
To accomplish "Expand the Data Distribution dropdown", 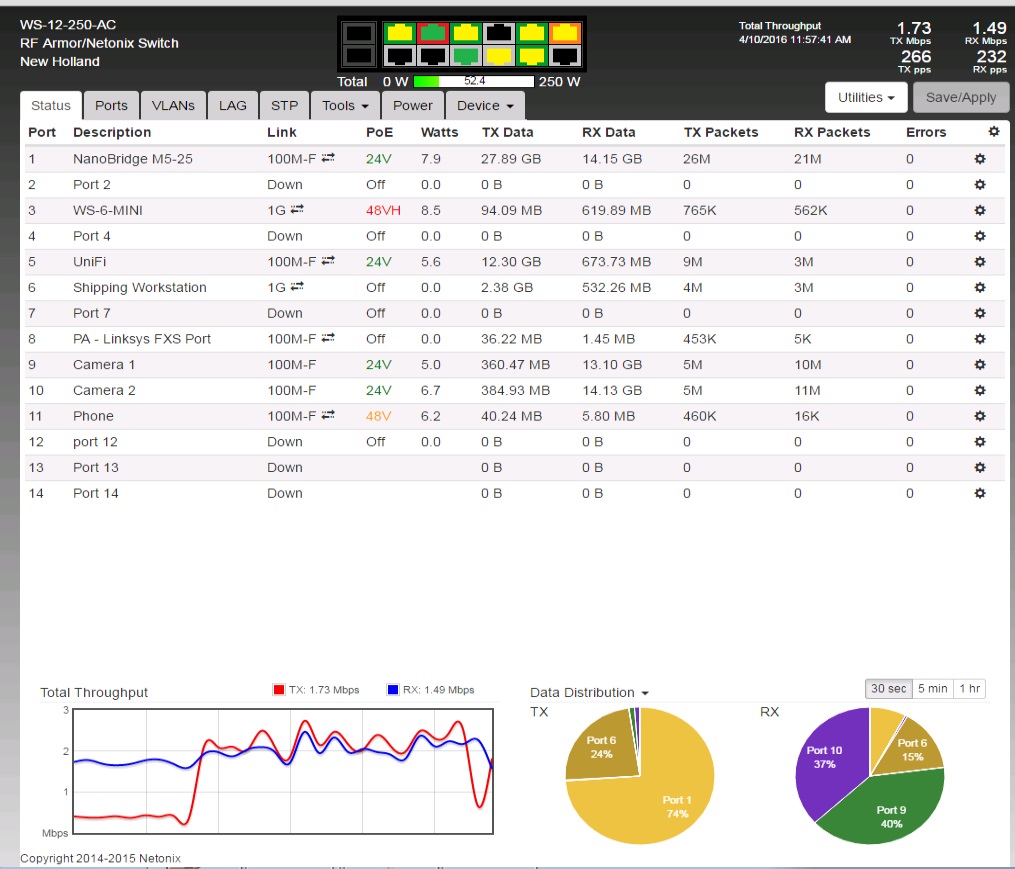I will [590, 693].
